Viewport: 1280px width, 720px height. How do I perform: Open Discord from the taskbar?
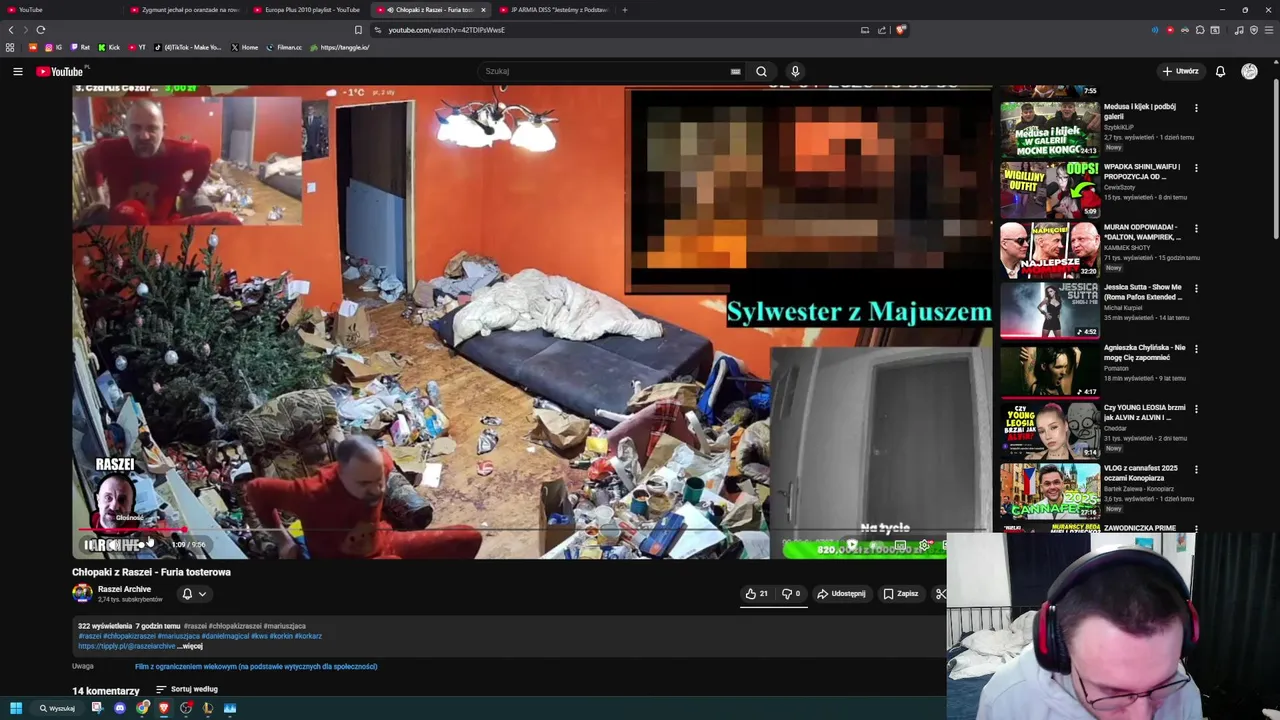point(119,708)
